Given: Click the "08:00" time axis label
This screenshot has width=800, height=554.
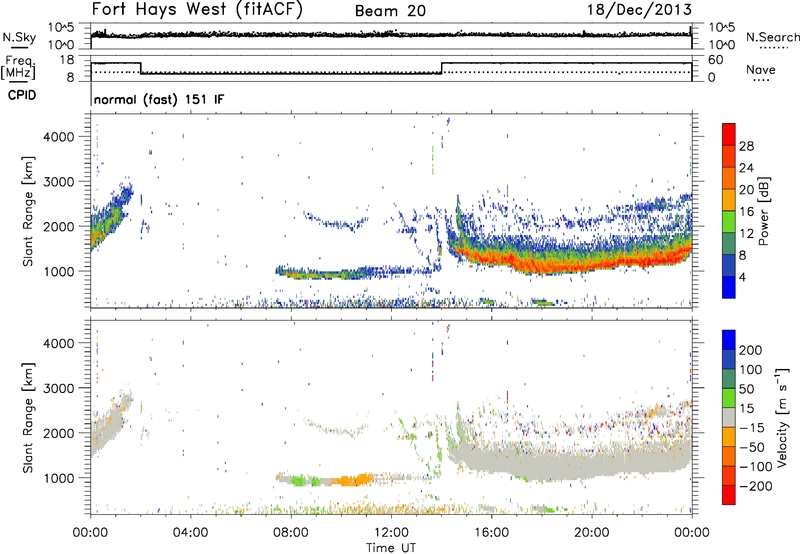Looking at the screenshot, I should pos(291,533).
